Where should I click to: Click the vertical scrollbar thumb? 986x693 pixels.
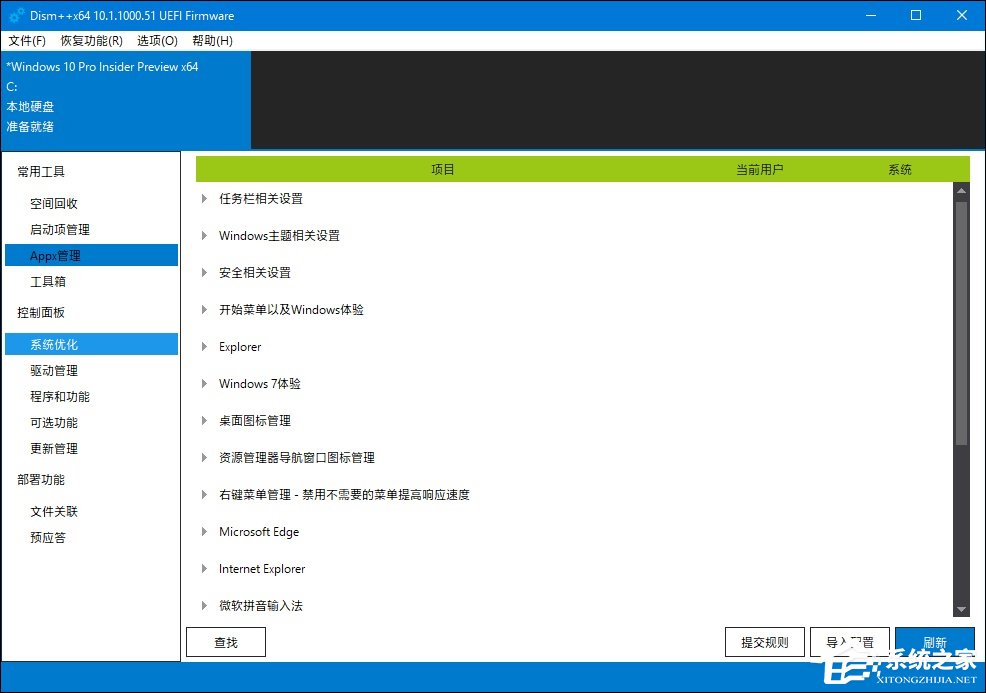pos(961,323)
